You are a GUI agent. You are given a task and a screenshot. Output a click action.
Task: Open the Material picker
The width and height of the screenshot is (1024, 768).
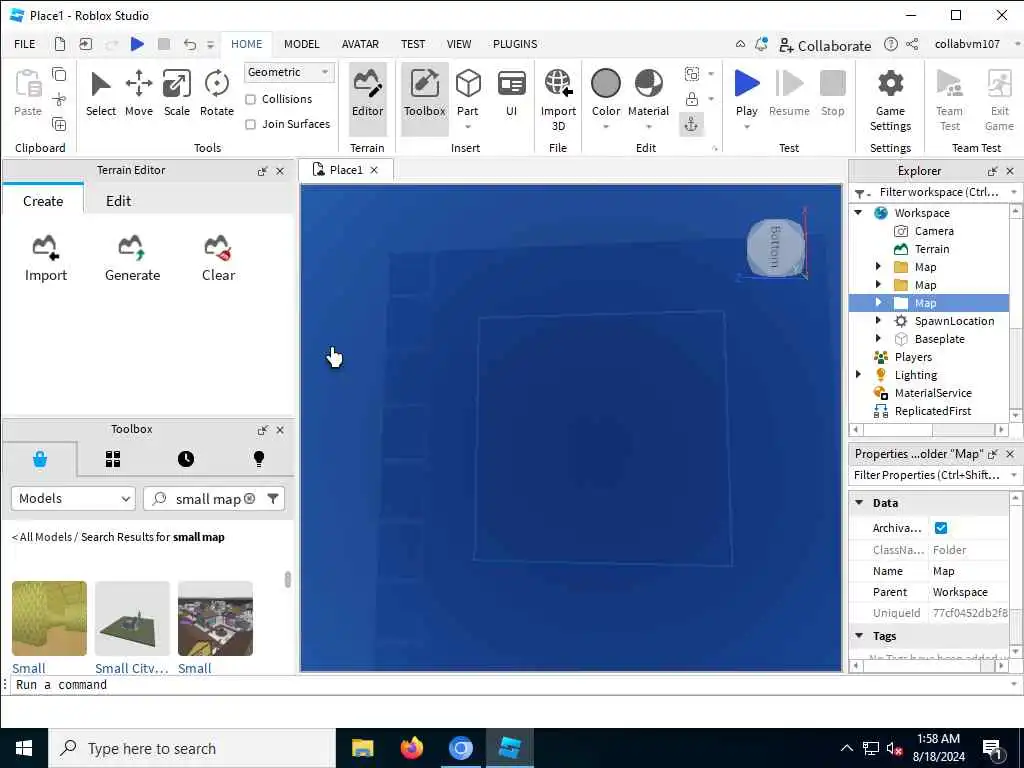(648, 93)
